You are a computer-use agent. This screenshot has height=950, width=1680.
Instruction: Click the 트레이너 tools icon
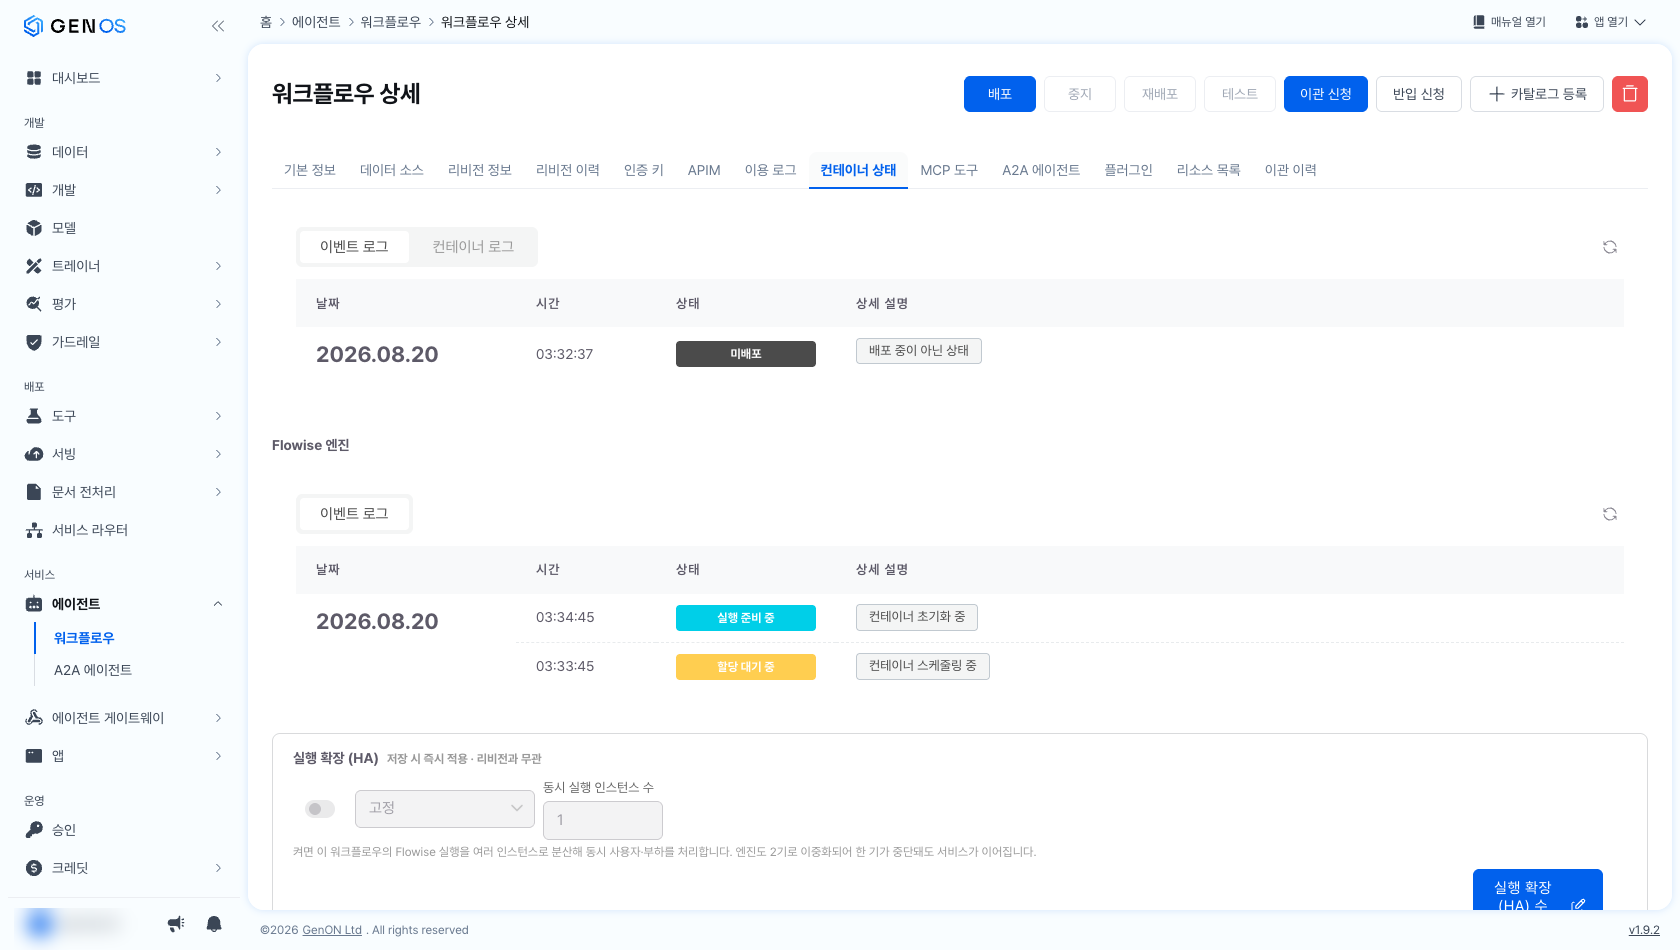click(34, 266)
